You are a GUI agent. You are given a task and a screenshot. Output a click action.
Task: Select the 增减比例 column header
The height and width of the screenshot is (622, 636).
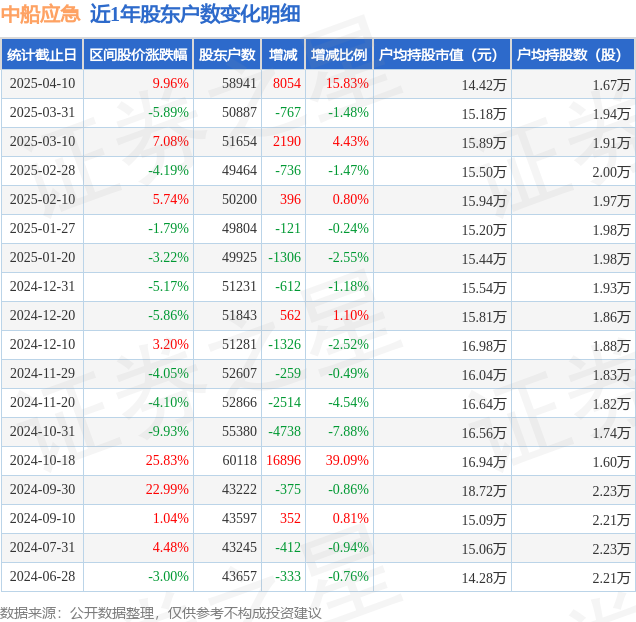[x=339, y=54]
